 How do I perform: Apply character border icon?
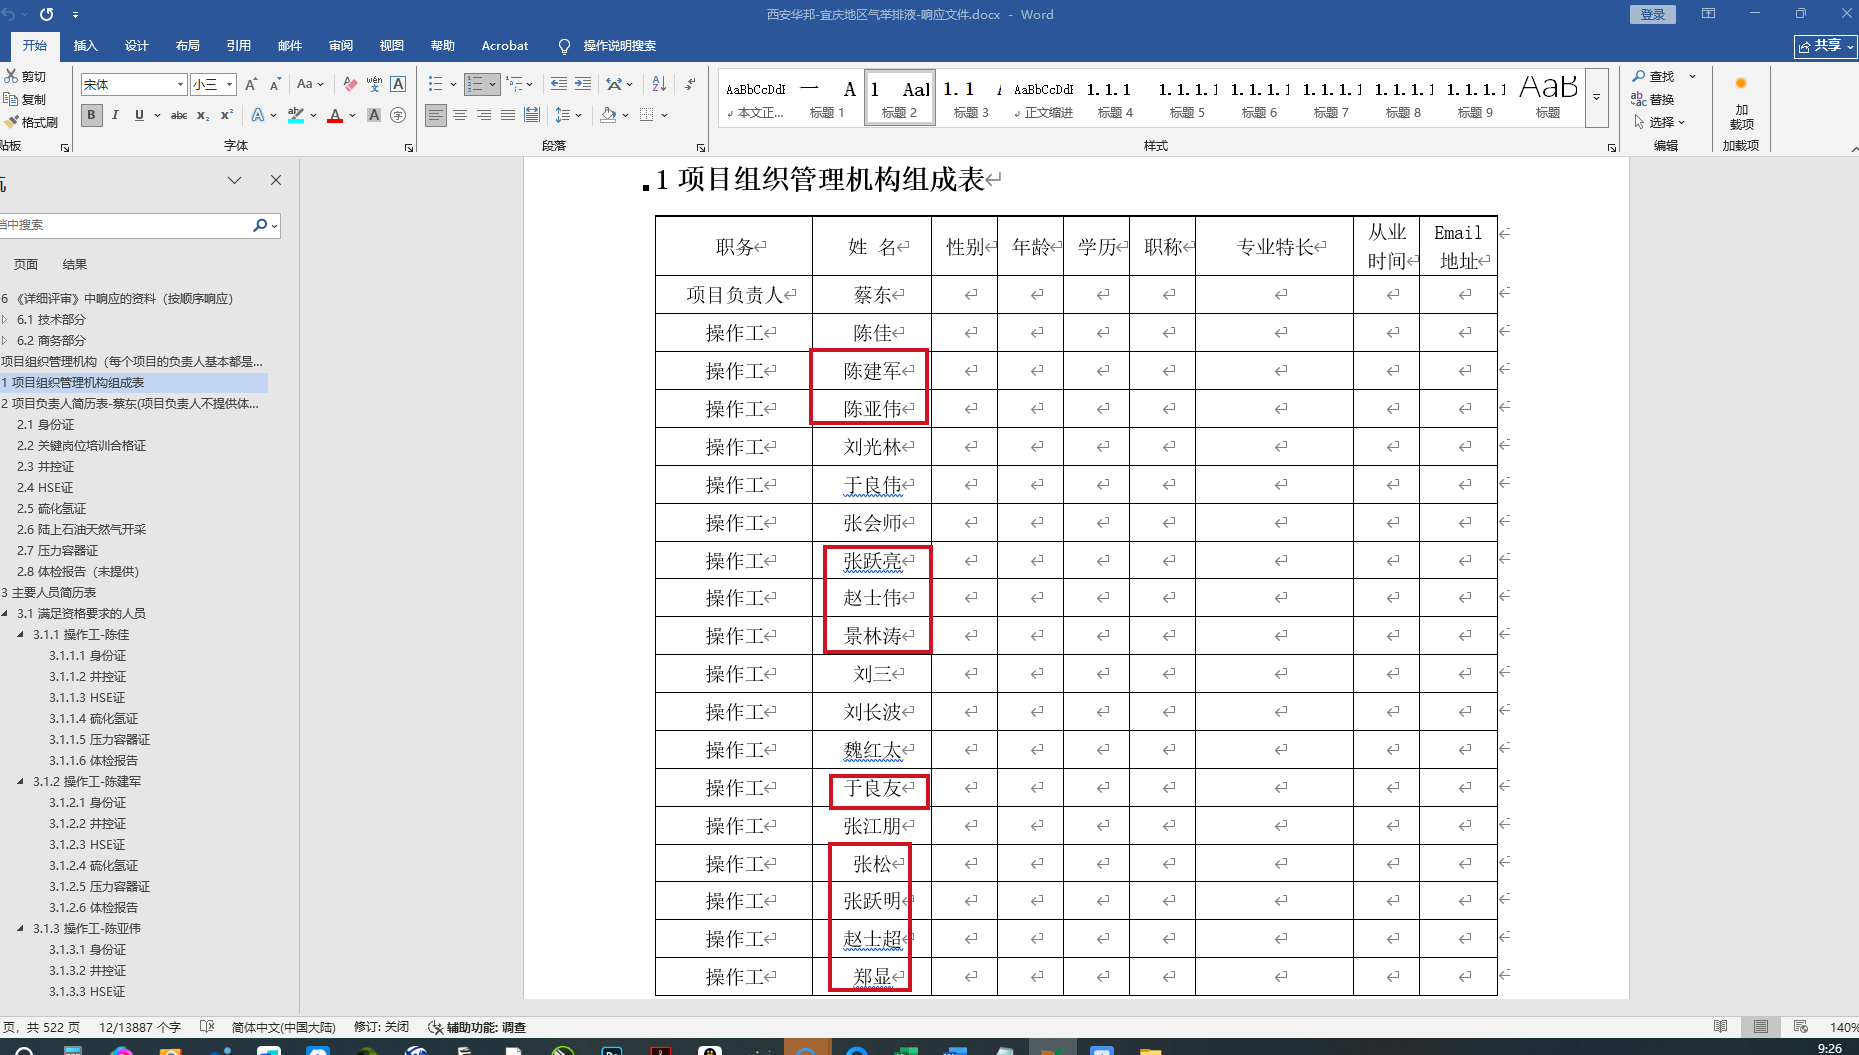point(398,85)
